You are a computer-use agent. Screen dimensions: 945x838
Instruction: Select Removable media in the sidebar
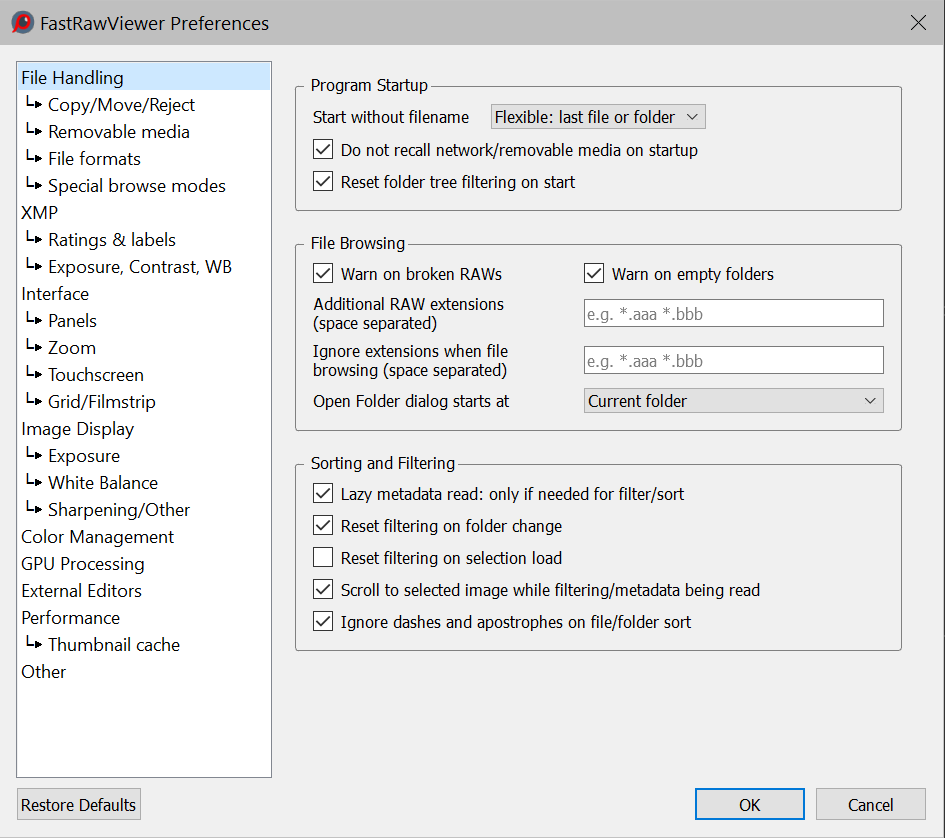point(118,132)
